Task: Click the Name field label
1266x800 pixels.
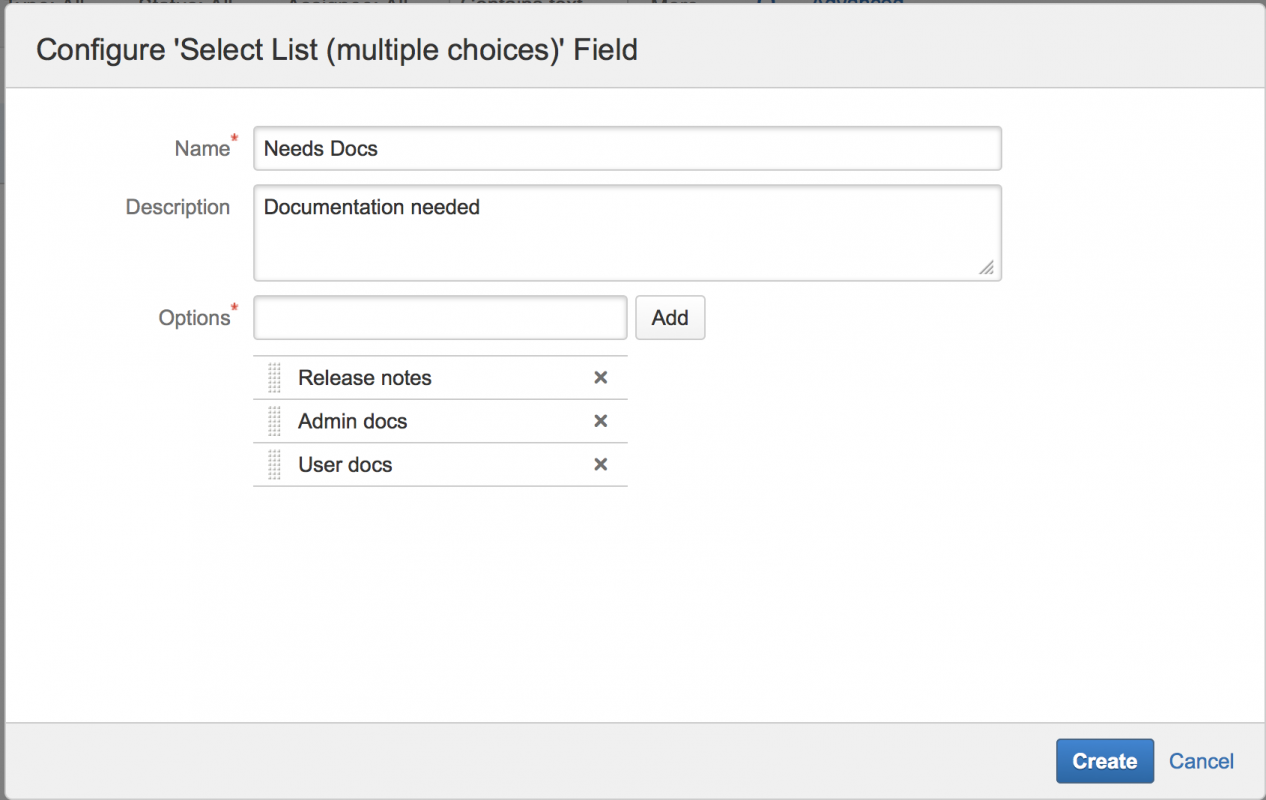Action: pyautogui.click(x=202, y=148)
